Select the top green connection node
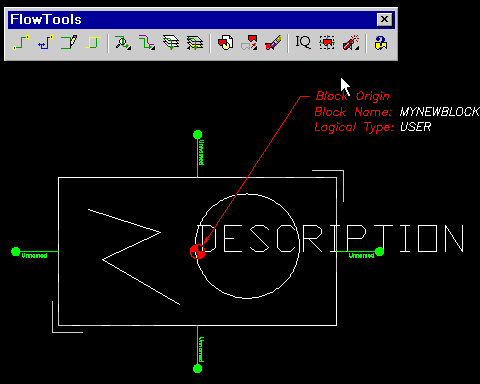This screenshot has height=384, width=480. [197, 135]
